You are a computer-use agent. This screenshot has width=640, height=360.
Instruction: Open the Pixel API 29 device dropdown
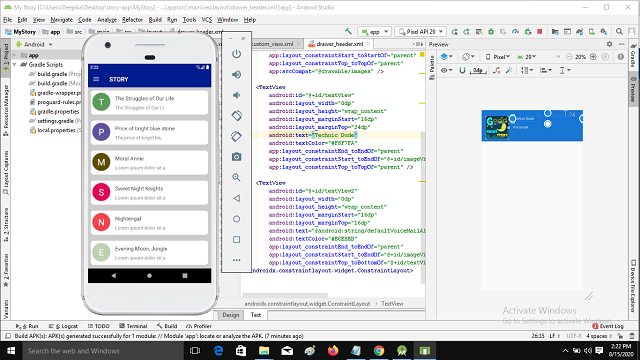click(x=420, y=31)
